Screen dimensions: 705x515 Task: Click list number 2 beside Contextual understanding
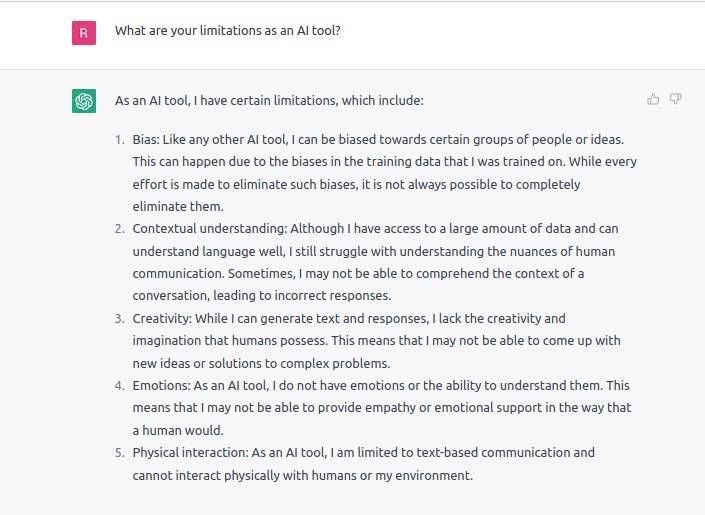tap(120, 229)
